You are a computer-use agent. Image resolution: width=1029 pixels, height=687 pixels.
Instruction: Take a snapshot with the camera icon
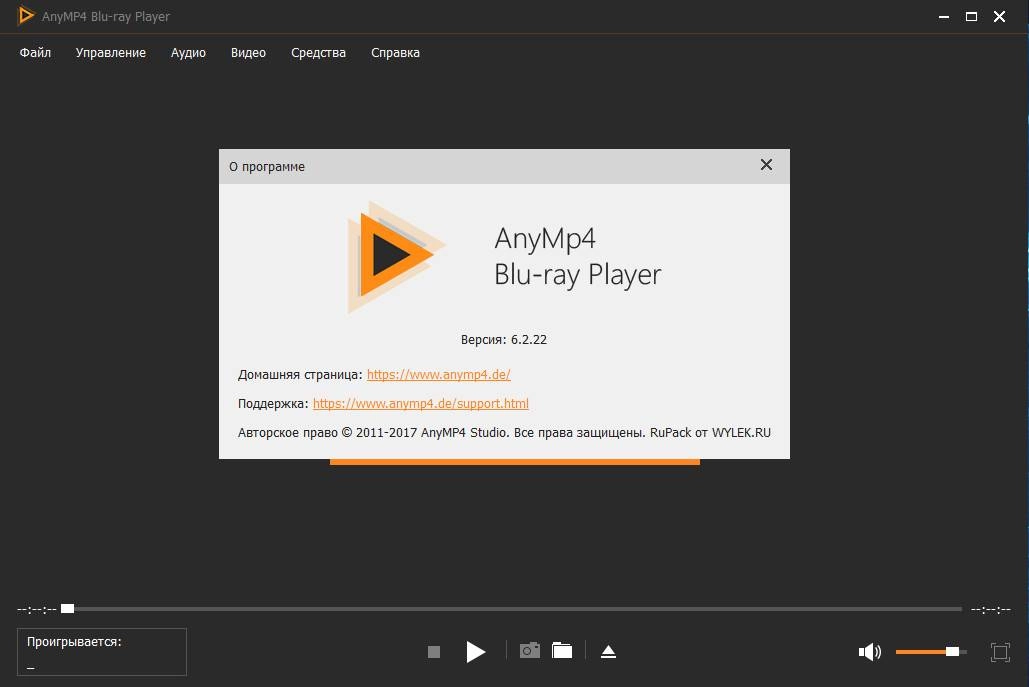(x=530, y=650)
